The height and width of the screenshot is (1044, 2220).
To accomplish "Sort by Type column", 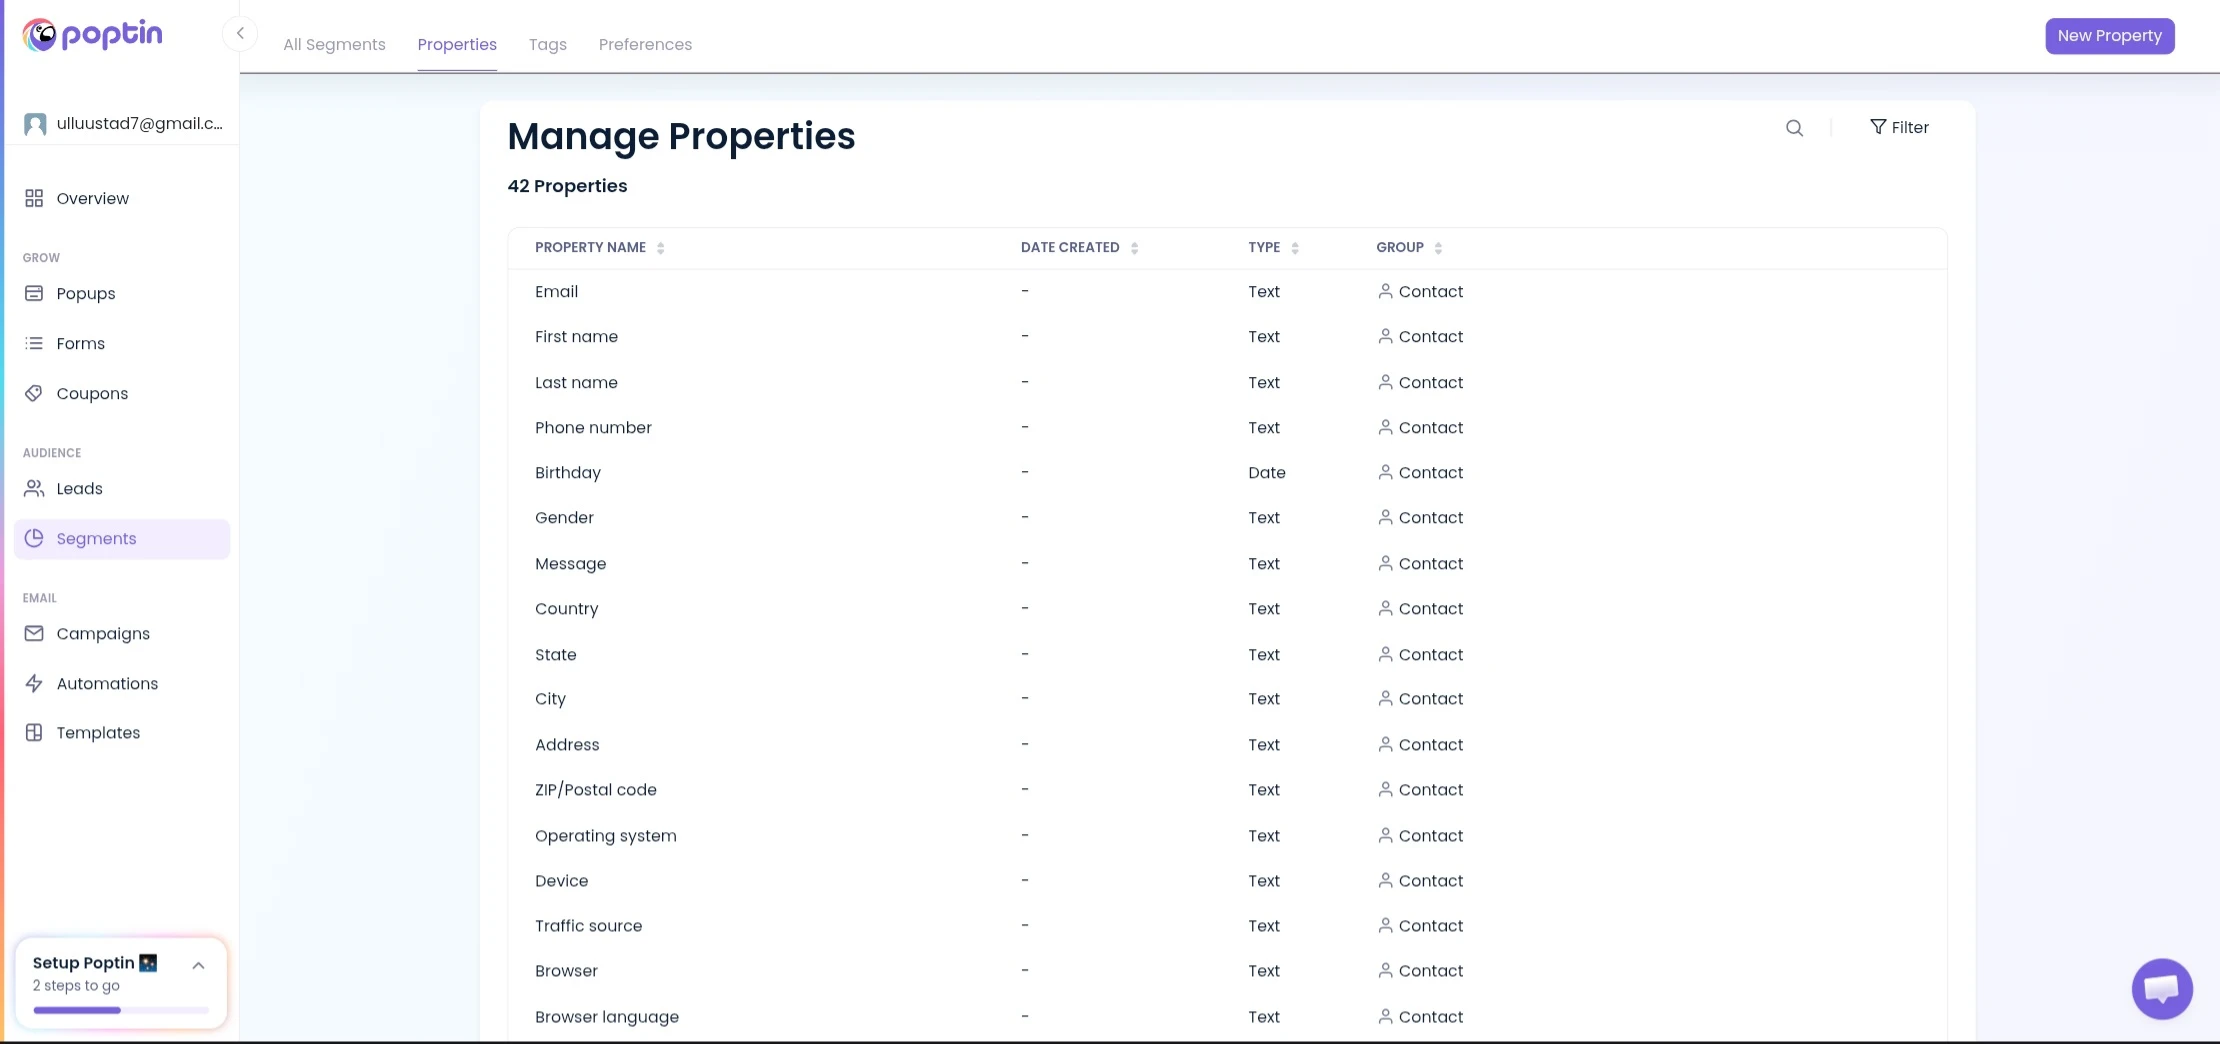I will 1273,247.
